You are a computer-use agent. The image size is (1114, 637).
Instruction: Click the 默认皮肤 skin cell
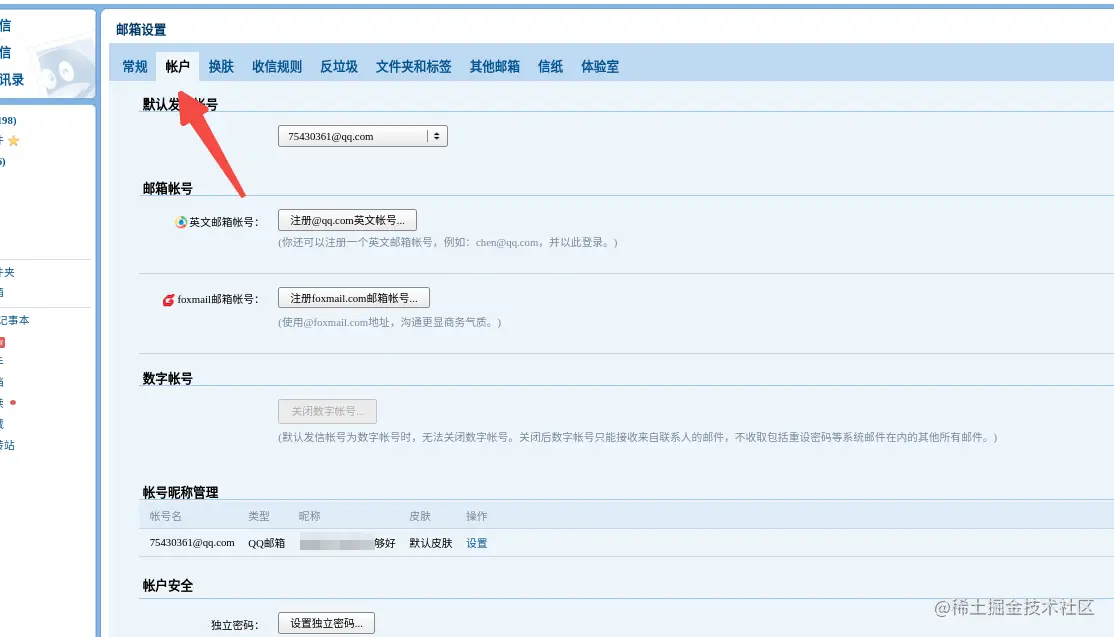tap(431, 543)
